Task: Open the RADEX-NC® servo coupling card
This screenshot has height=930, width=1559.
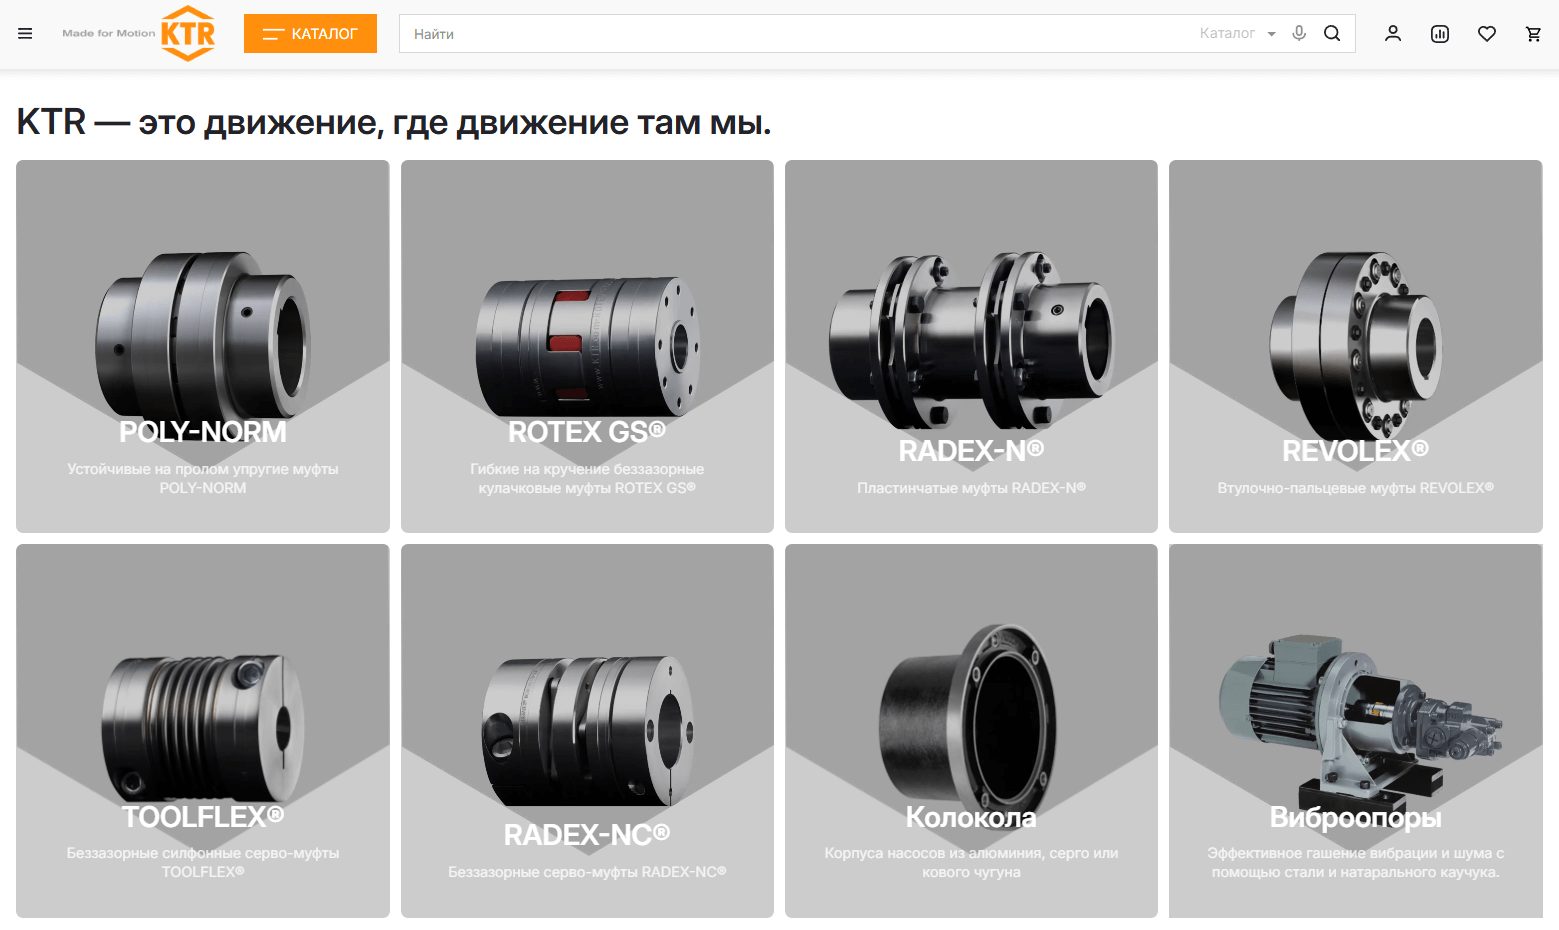Action: 587,731
